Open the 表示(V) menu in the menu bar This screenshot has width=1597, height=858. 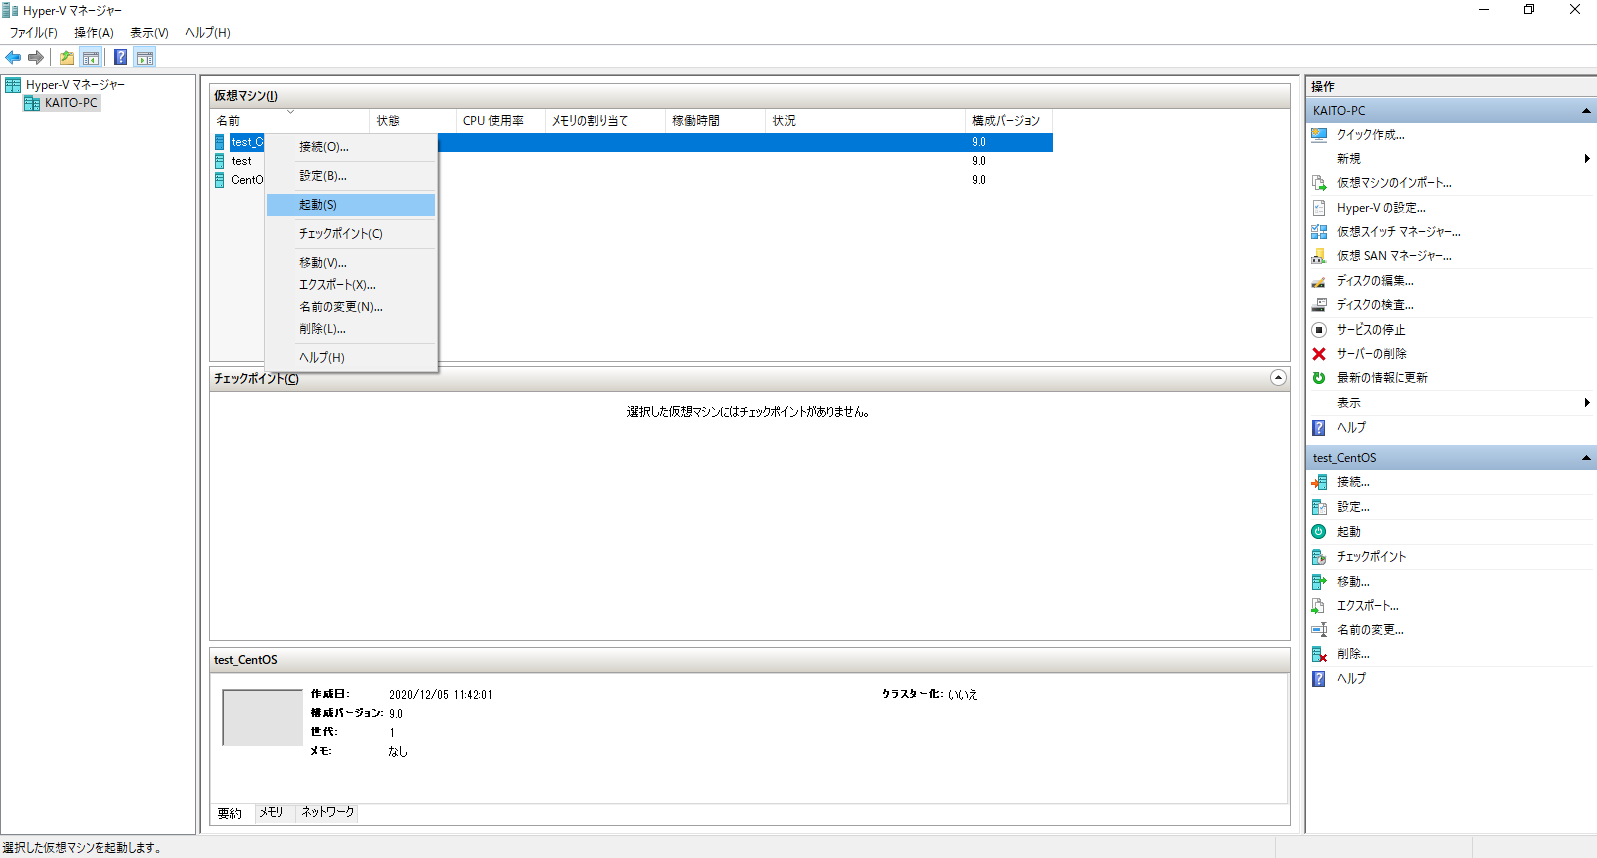[x=149, y=33]
